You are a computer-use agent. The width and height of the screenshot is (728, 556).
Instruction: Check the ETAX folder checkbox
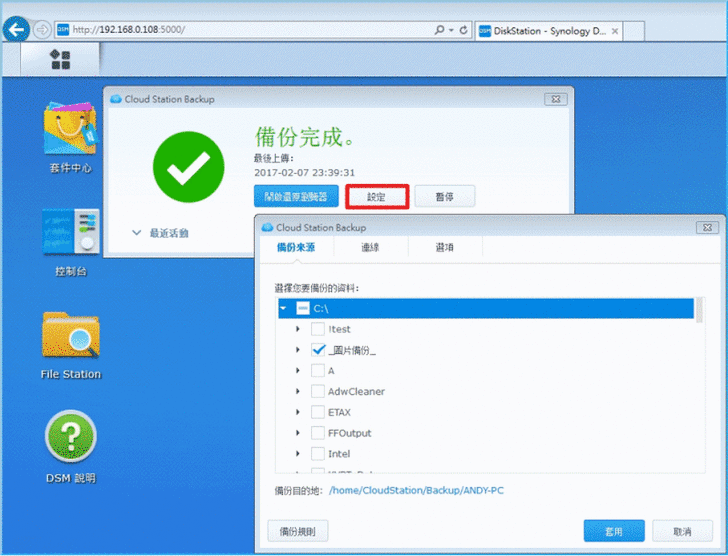[318, 412]
